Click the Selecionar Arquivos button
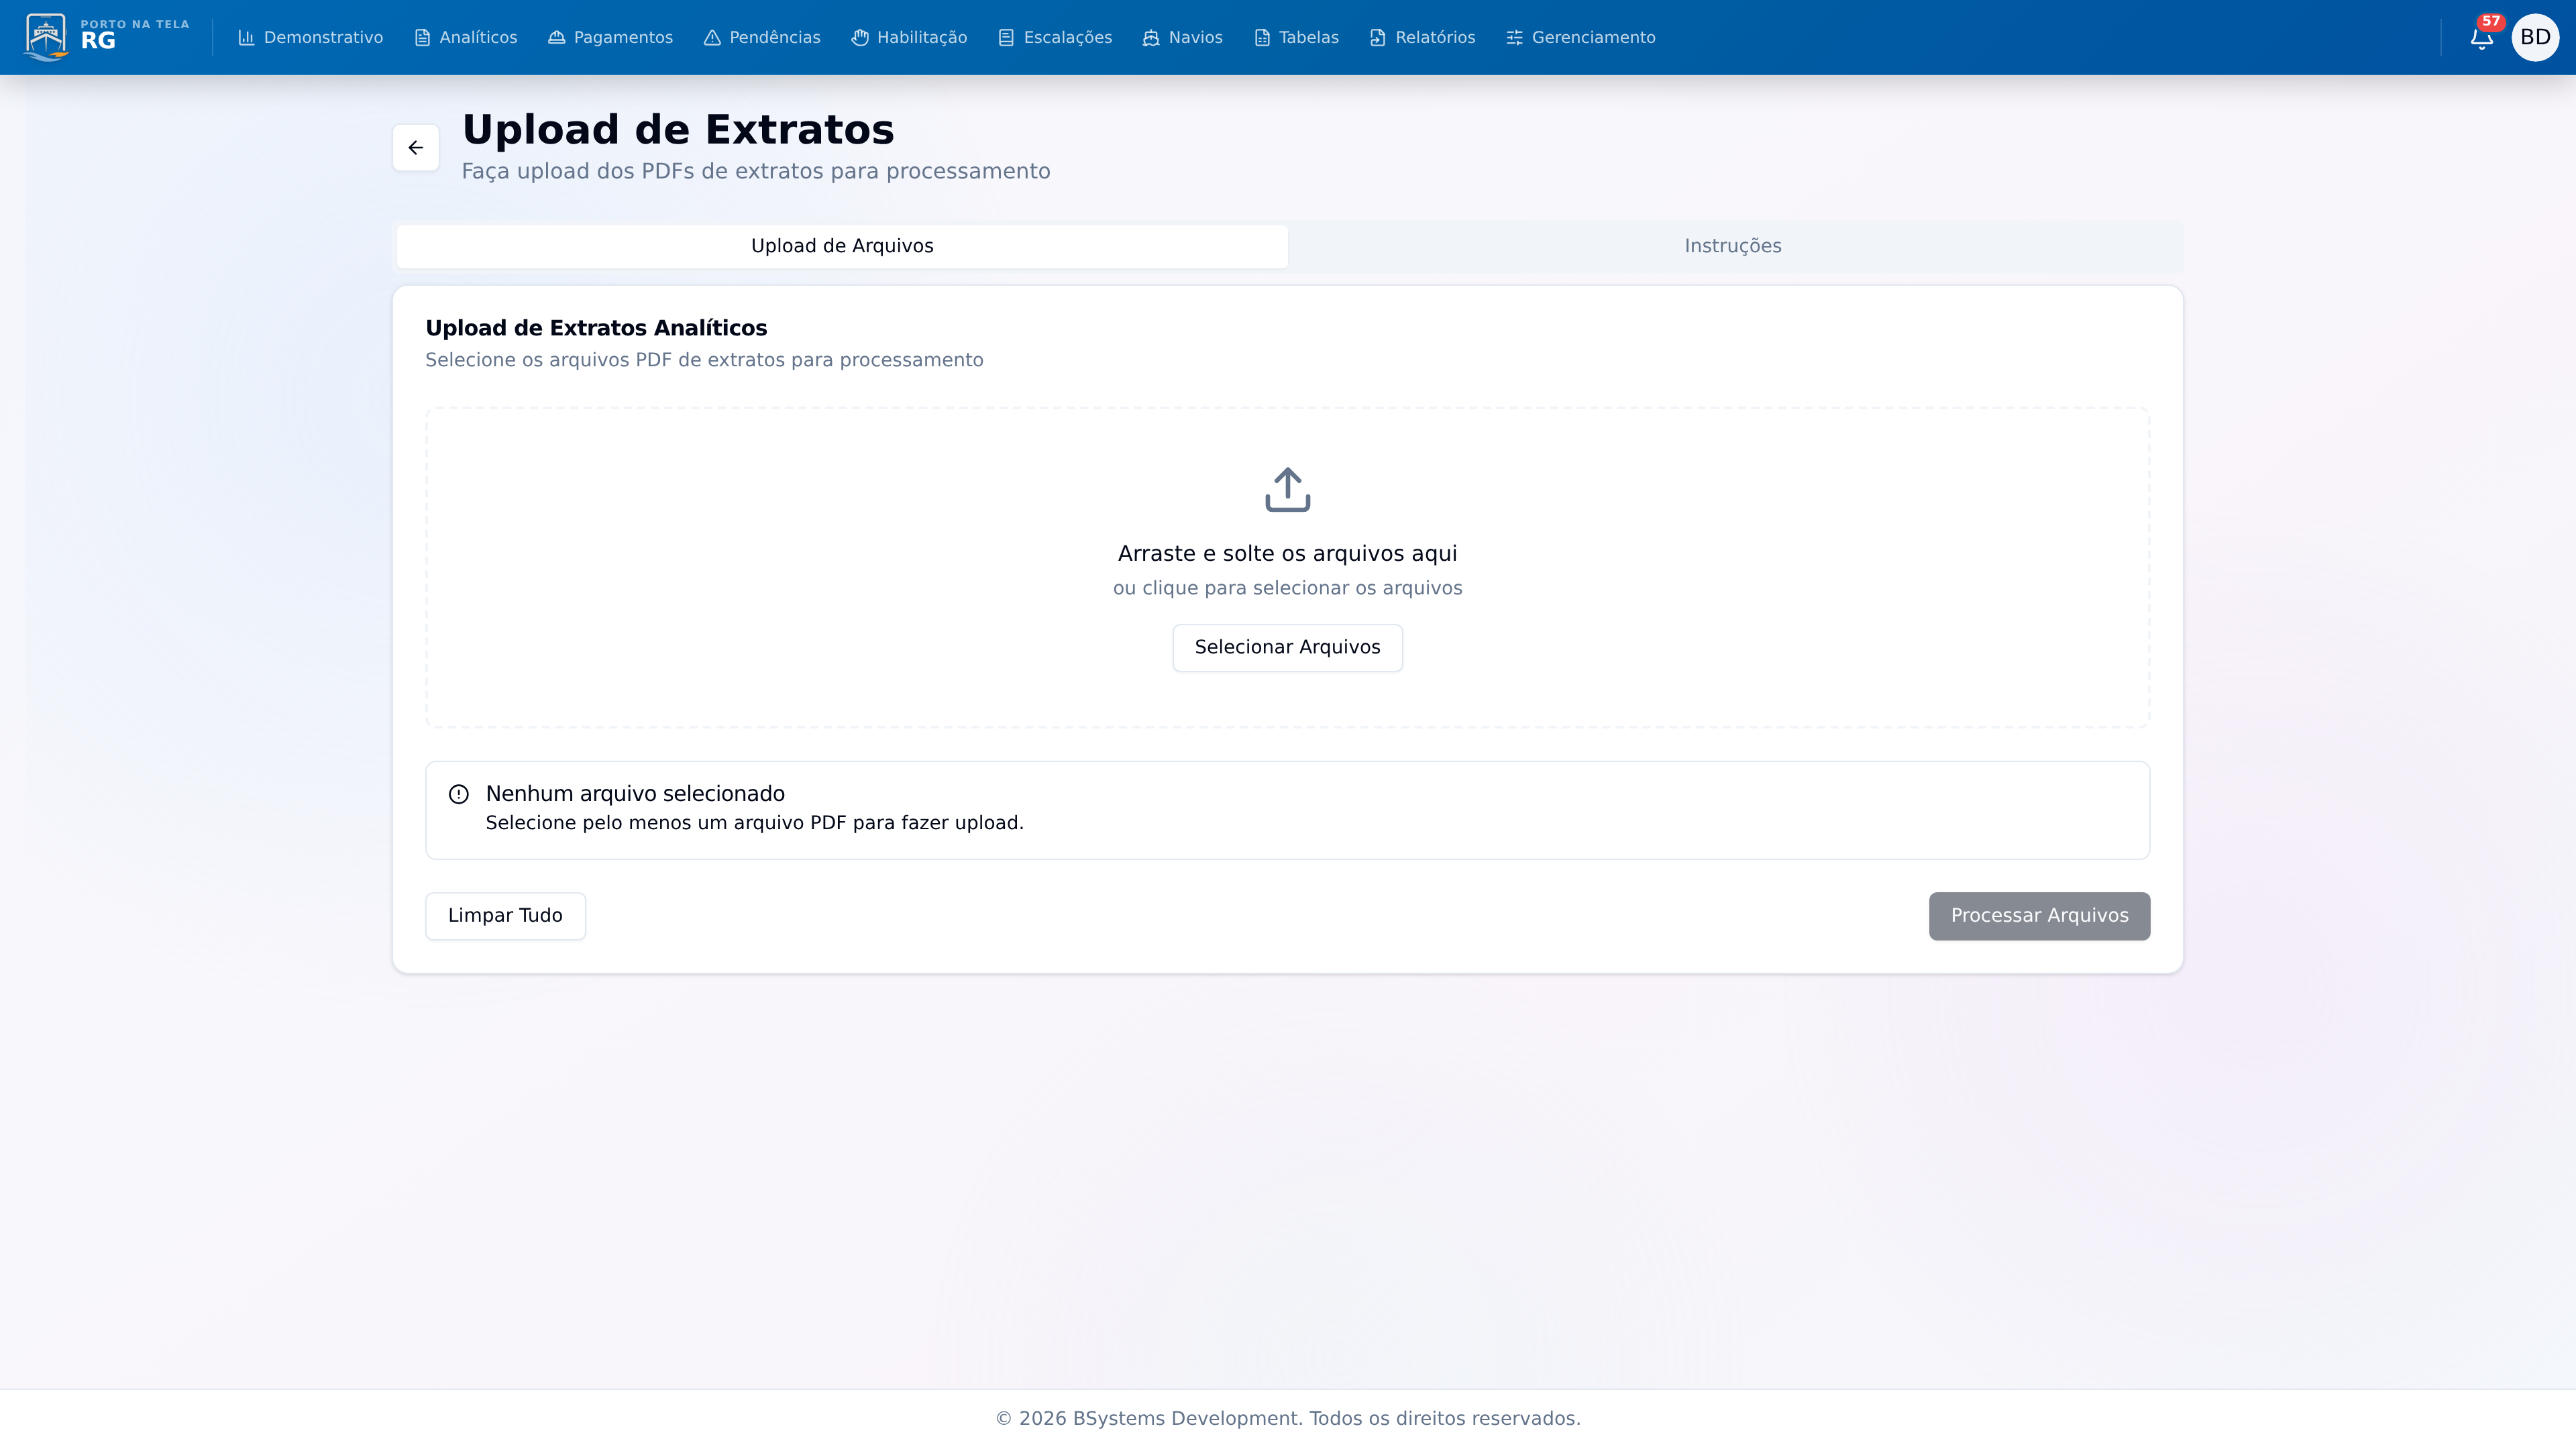The width and height of the screenshot is (2576, 1449). click(1287, 647)
